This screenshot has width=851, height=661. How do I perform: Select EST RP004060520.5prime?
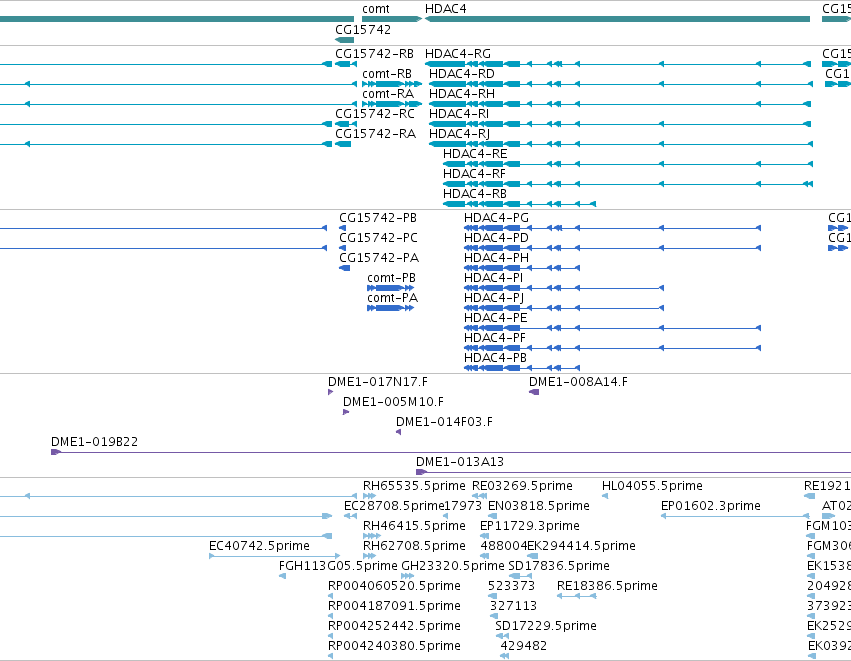394,587
